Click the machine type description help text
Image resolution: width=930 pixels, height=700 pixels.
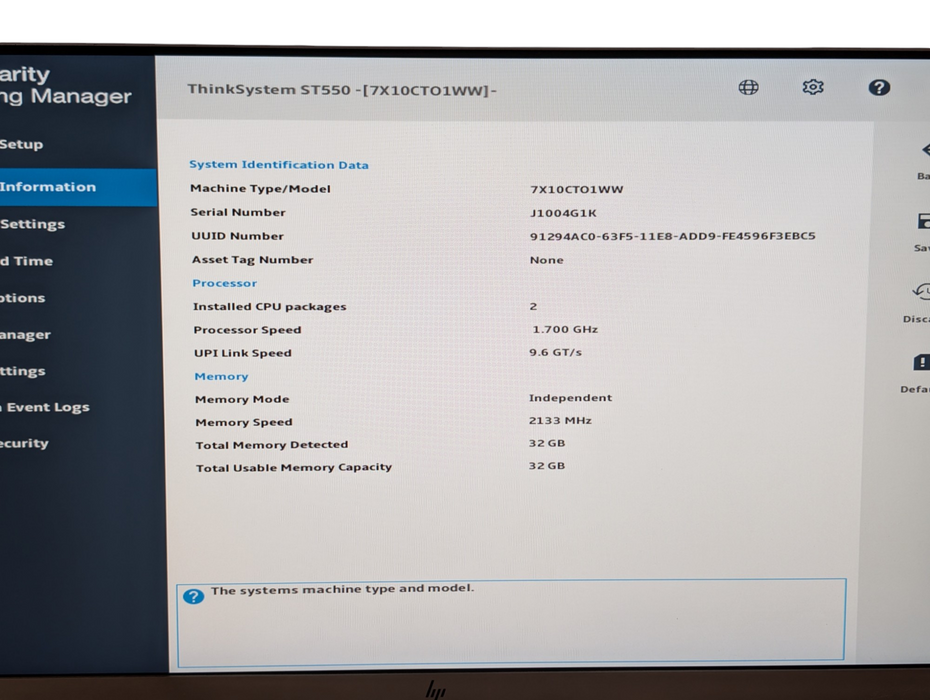(342, 589)
